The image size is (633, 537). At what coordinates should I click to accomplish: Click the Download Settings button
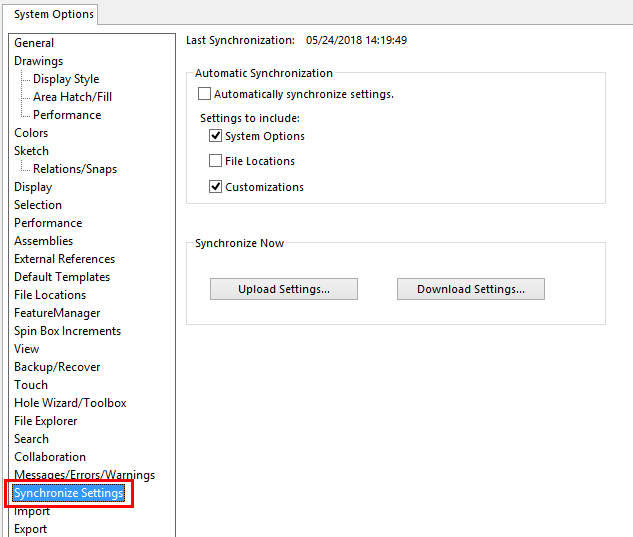point(470,289)
